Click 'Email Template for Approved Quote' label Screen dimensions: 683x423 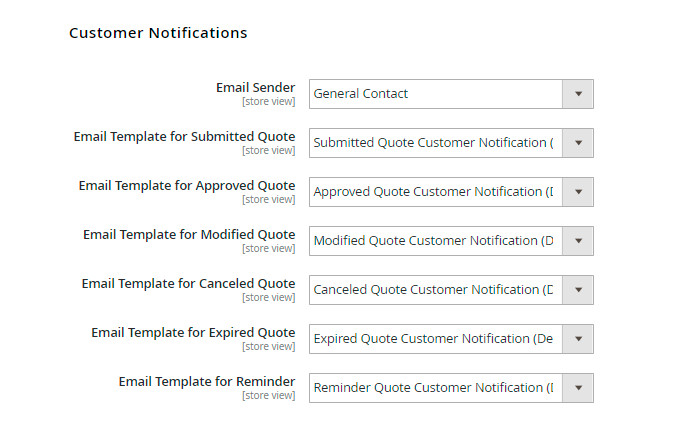click(187, 186)
